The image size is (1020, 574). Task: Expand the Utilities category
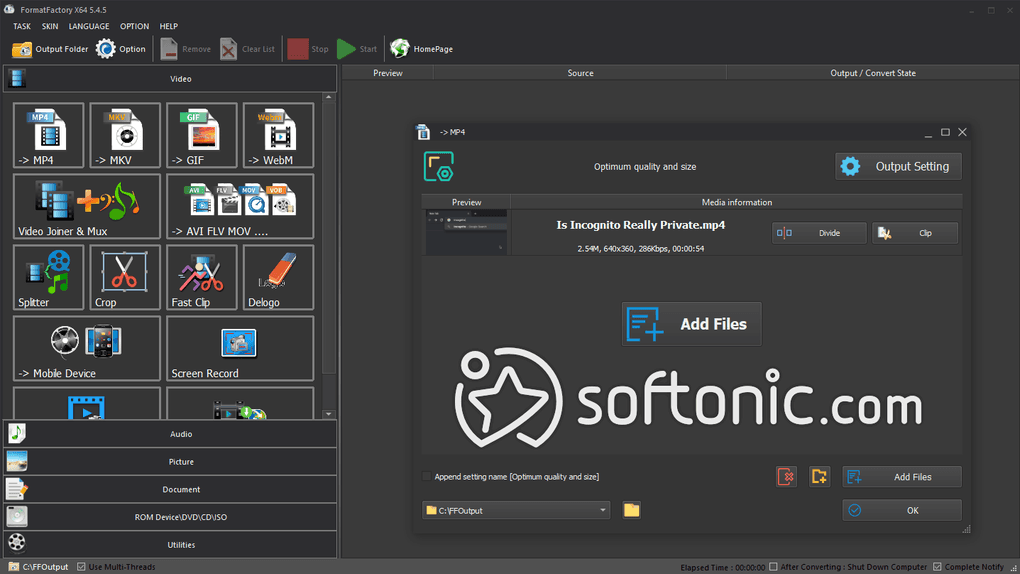(170, 545)
